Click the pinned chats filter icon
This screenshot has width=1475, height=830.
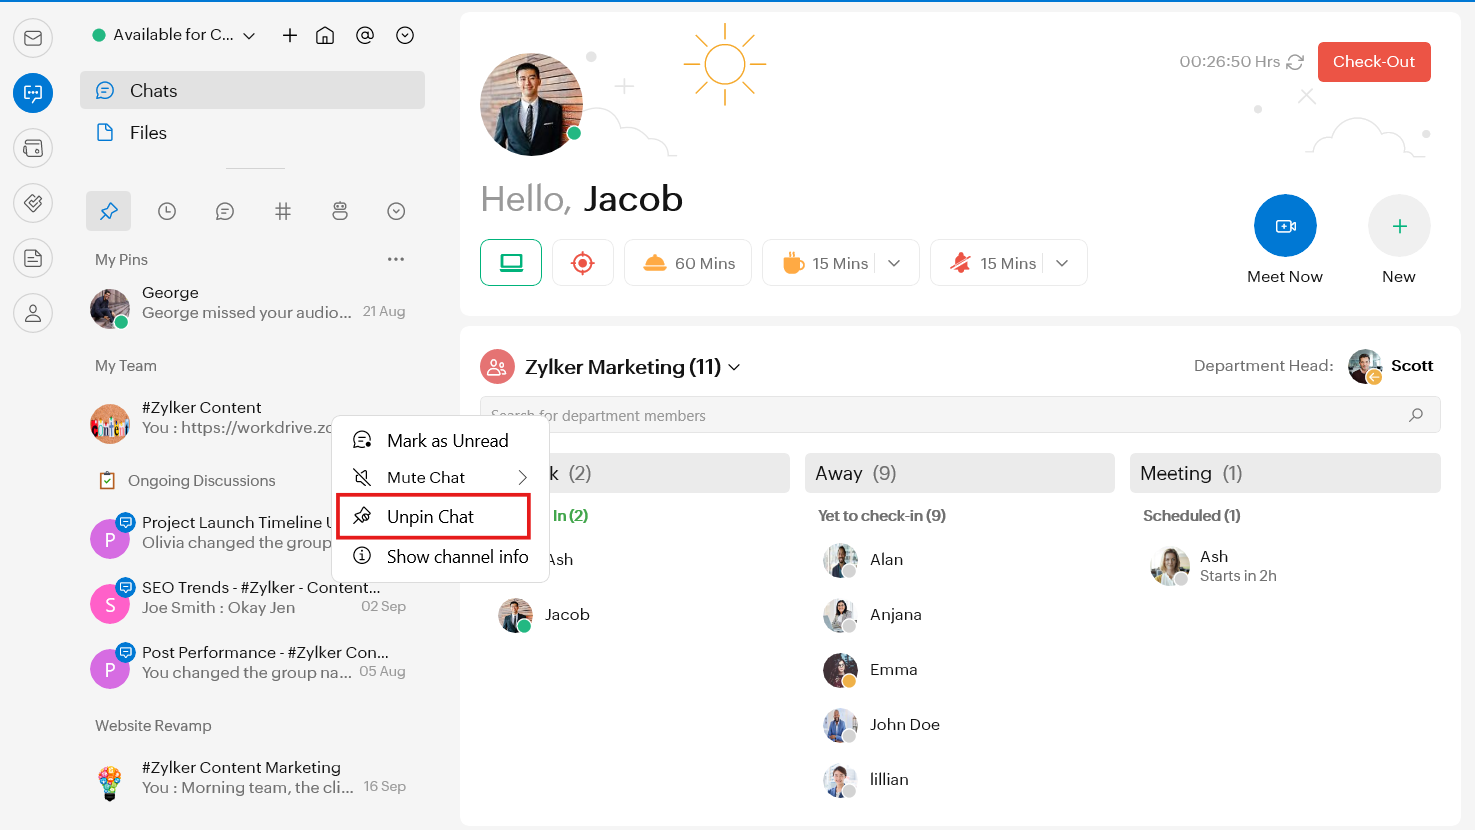[109, 211]
